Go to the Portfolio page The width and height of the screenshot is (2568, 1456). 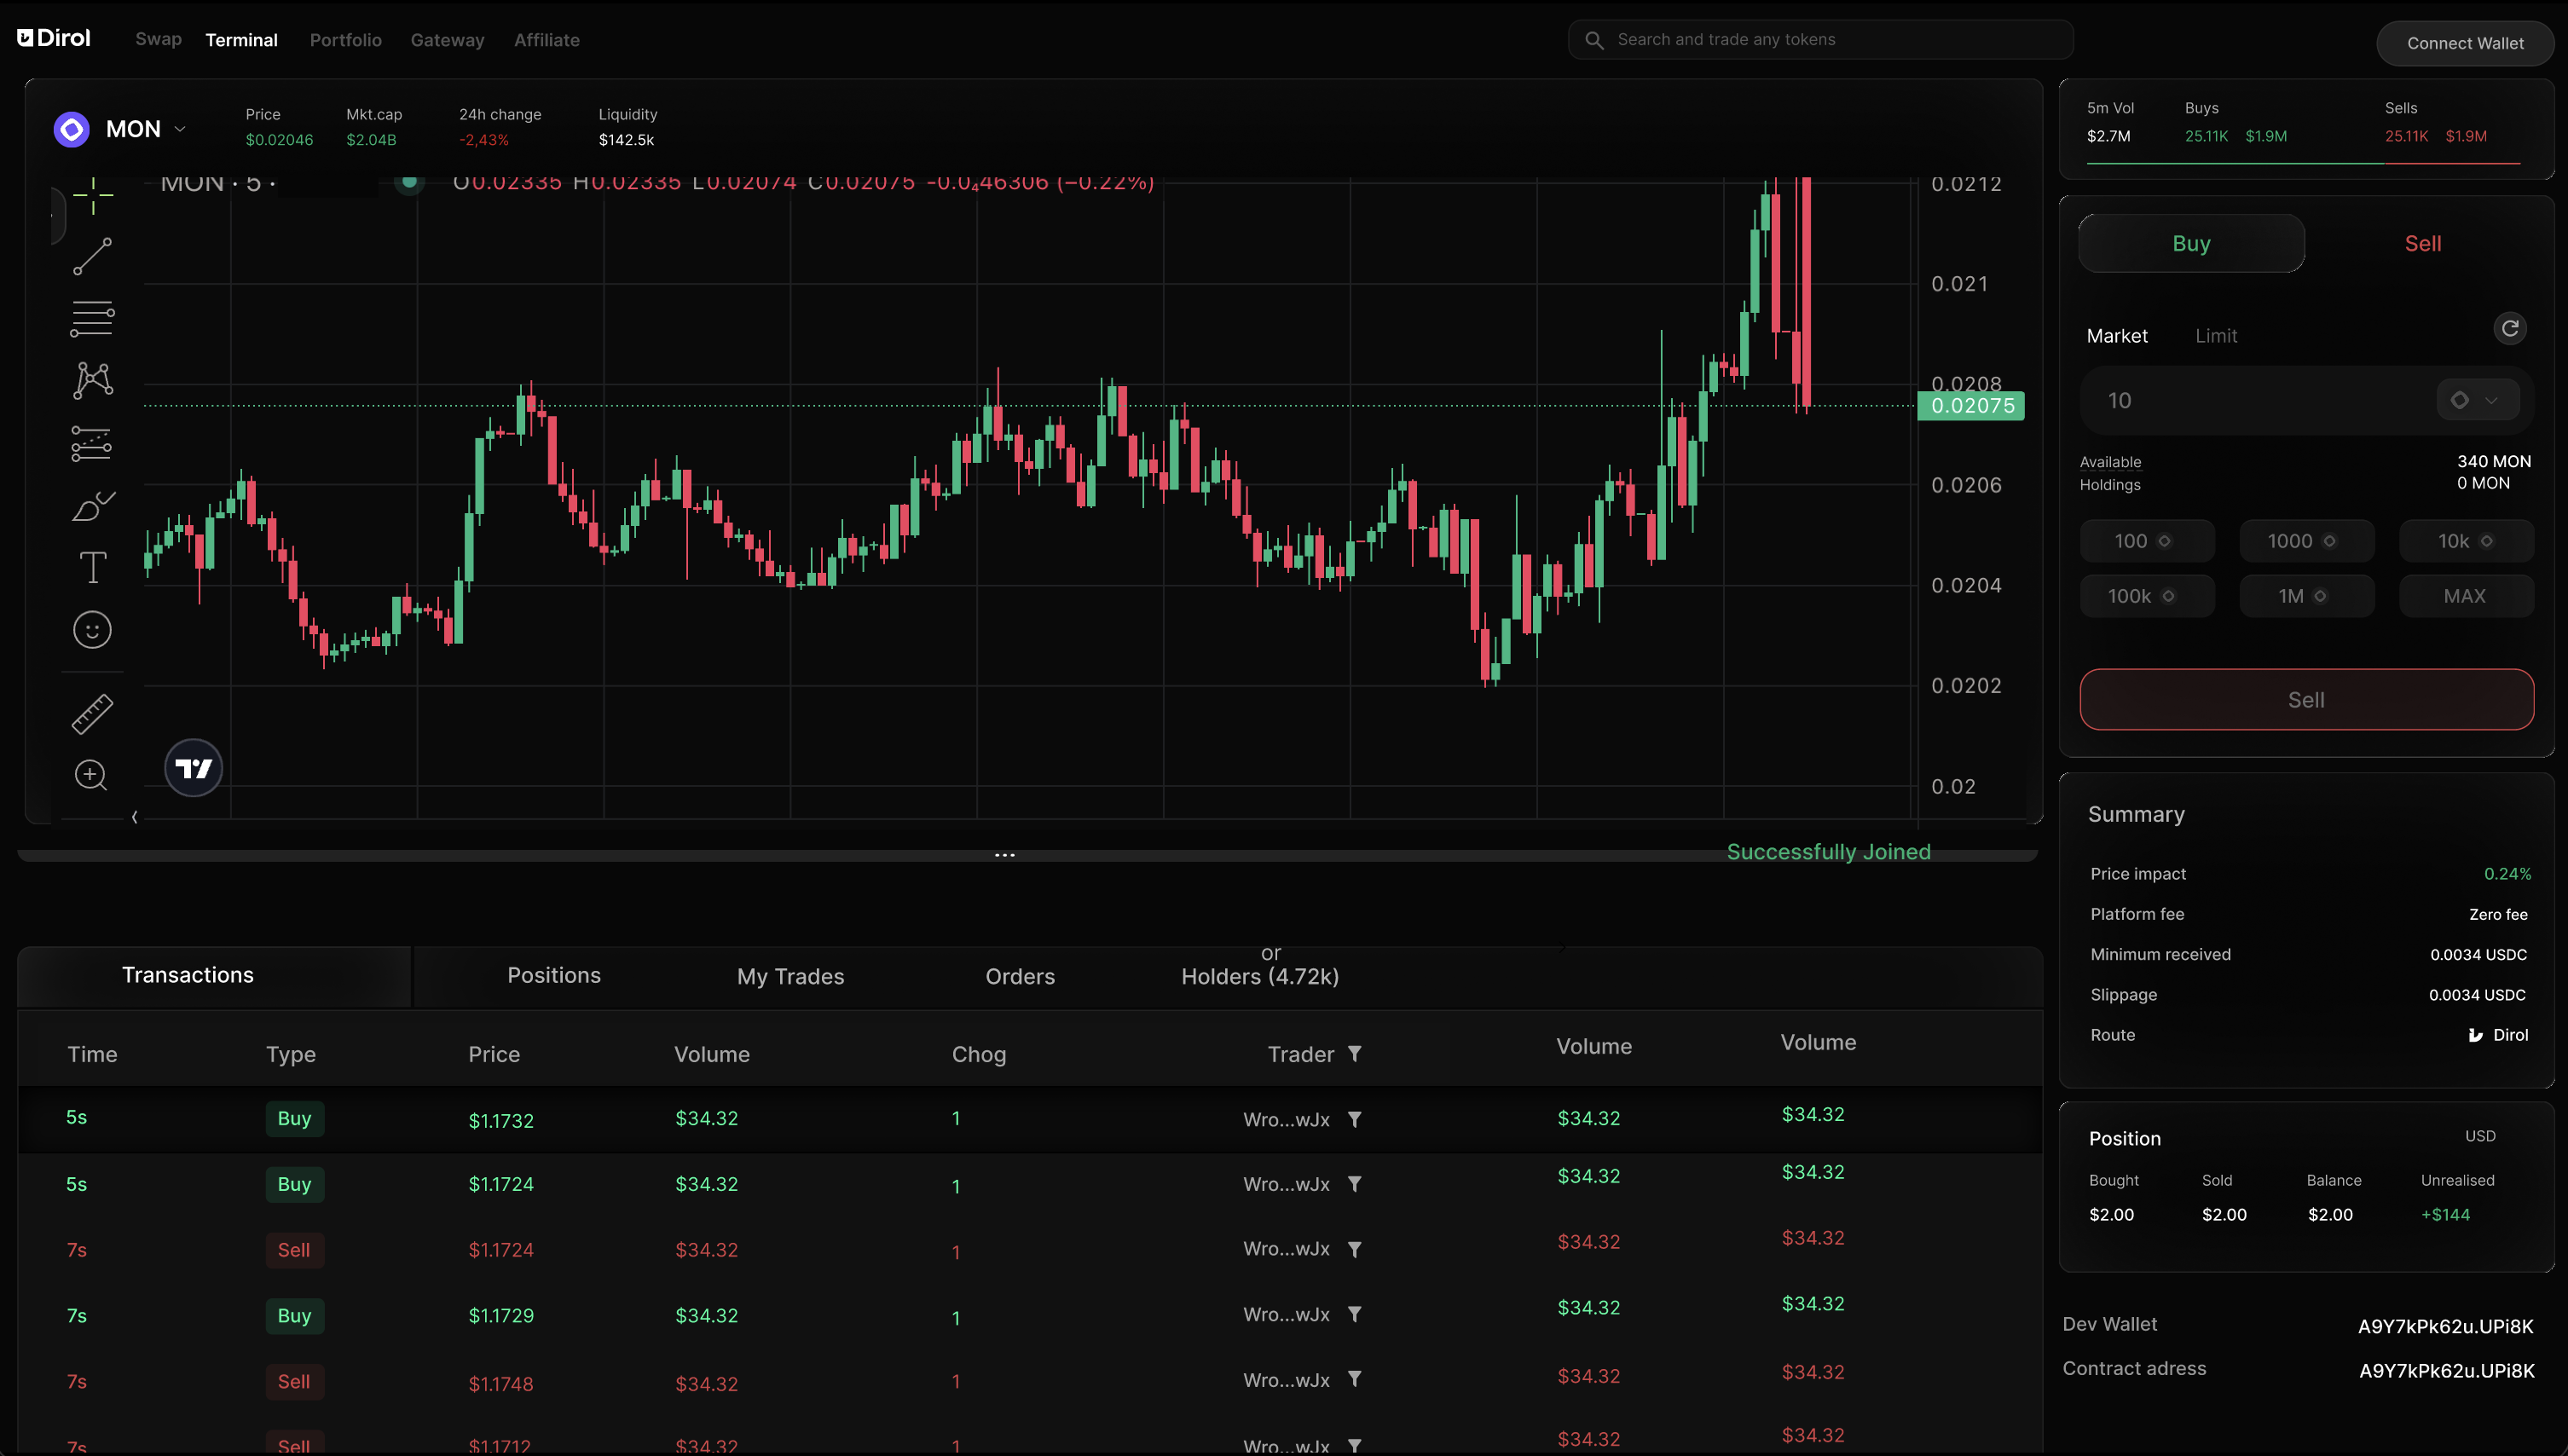[345, 40]
